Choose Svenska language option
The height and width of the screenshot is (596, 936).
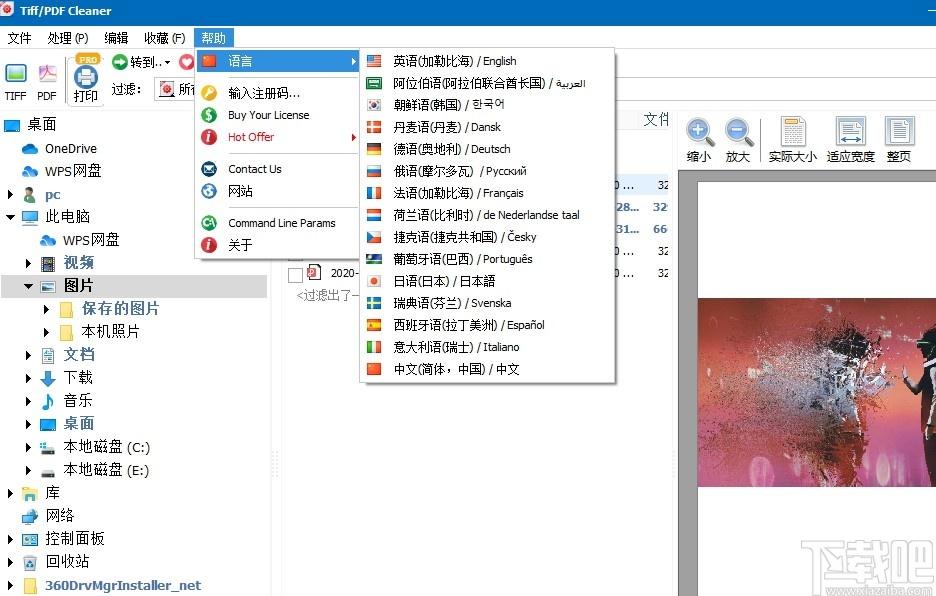487,303
